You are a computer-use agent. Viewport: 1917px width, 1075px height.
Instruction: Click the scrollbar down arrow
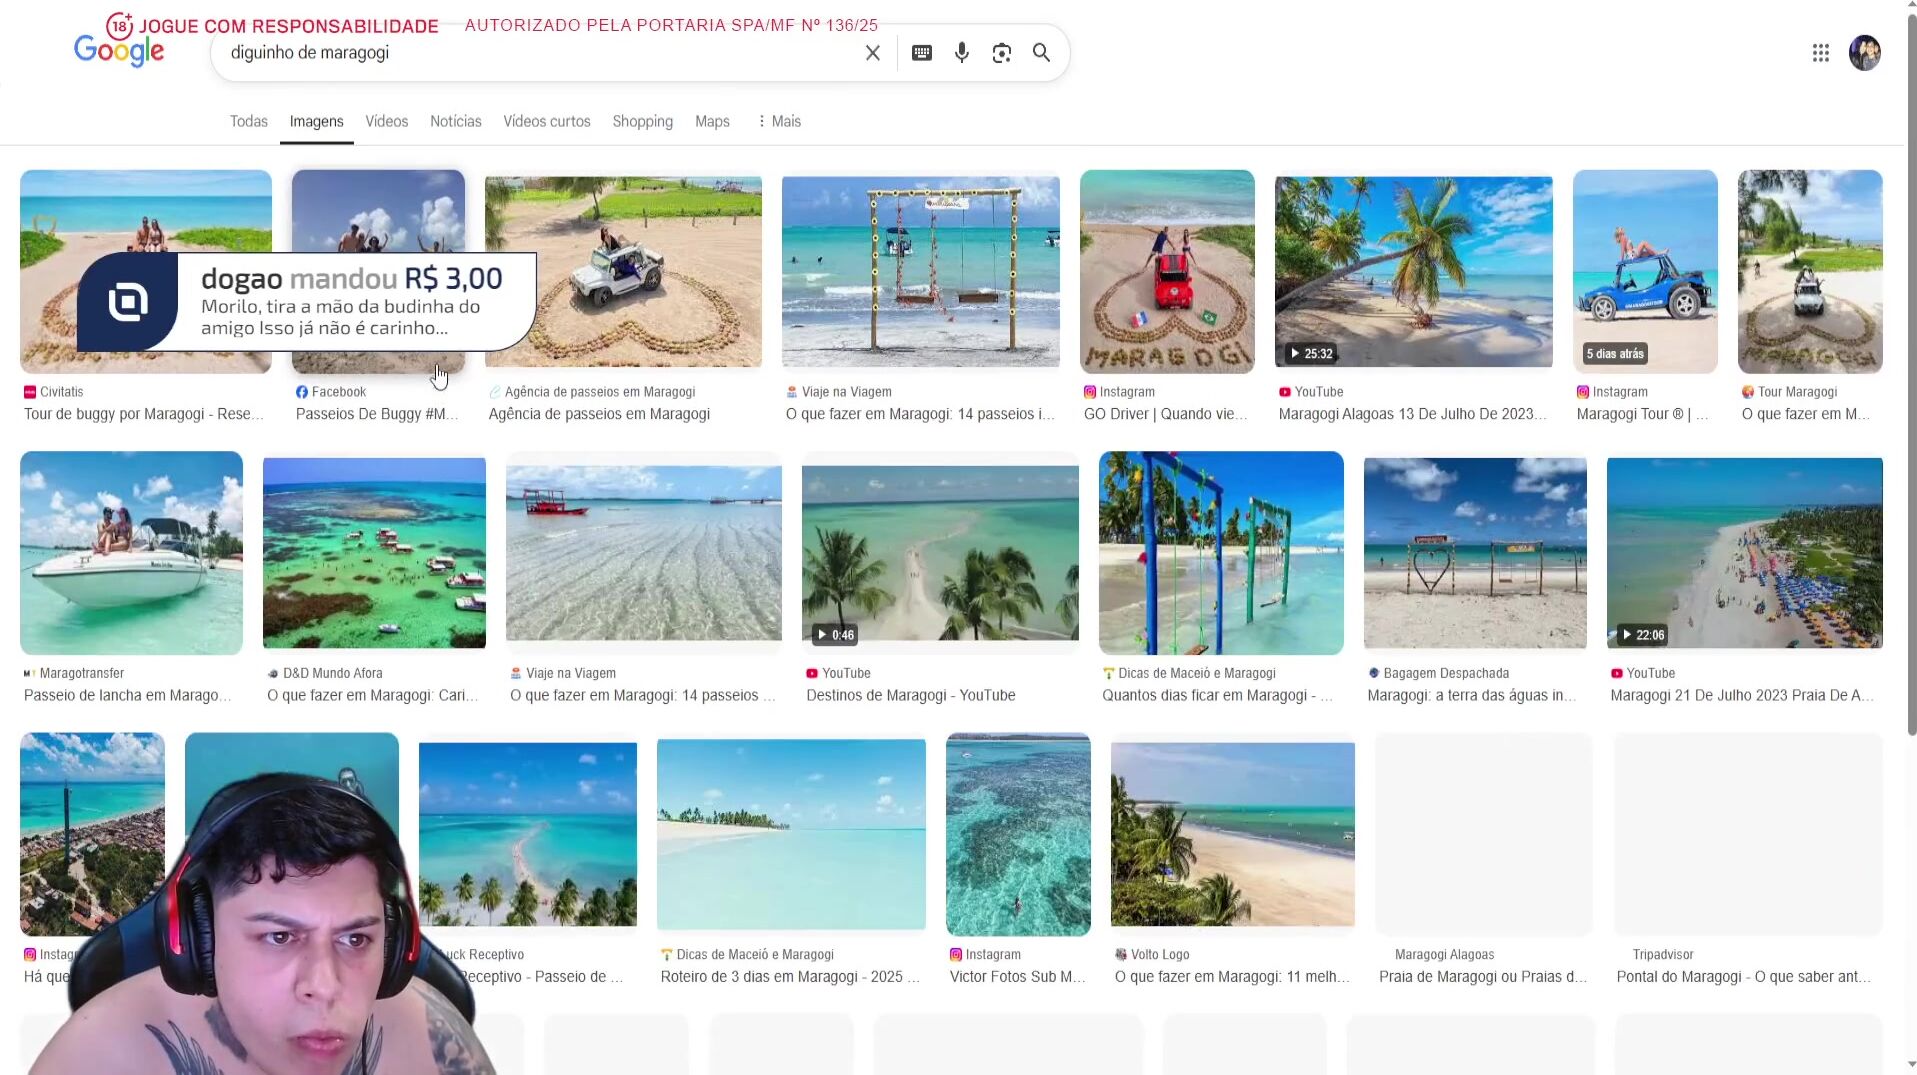(x=1911, y=1066)
